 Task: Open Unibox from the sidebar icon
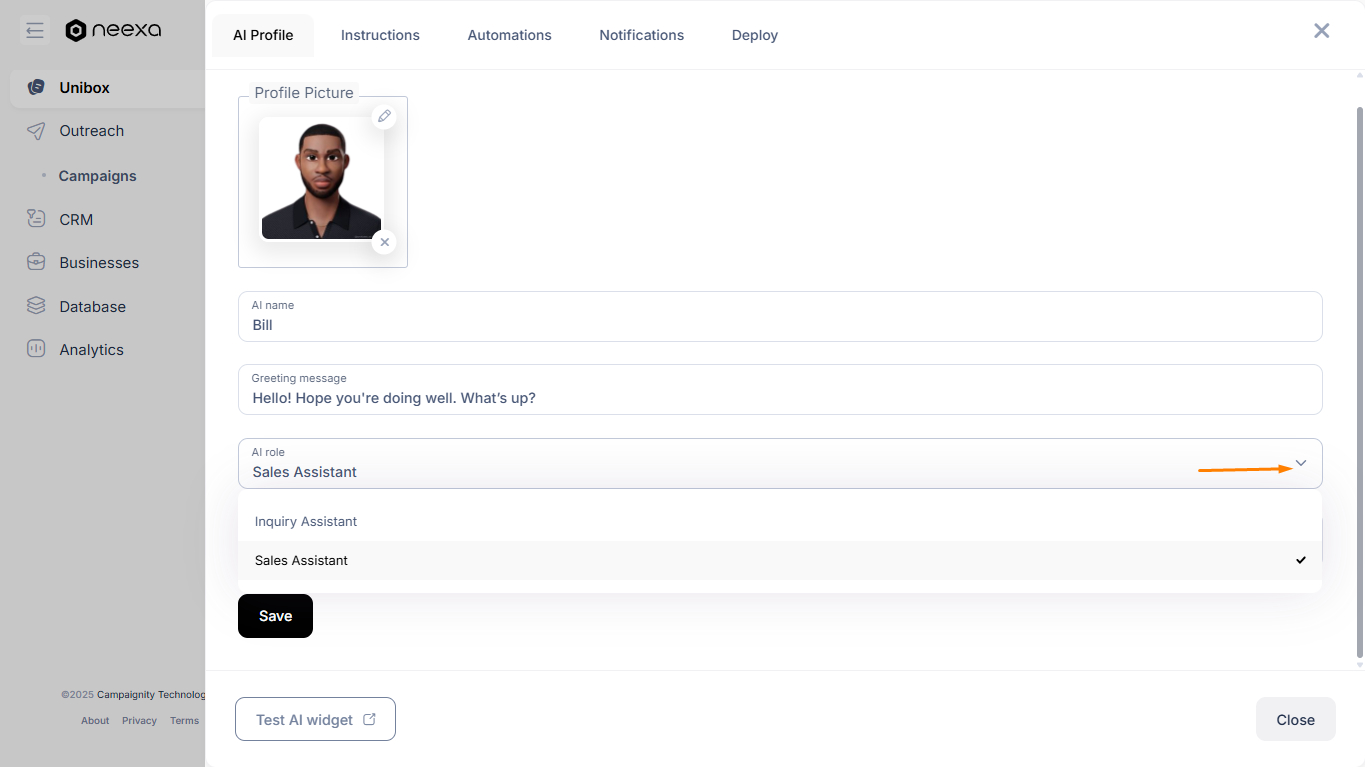pos(36,87)
